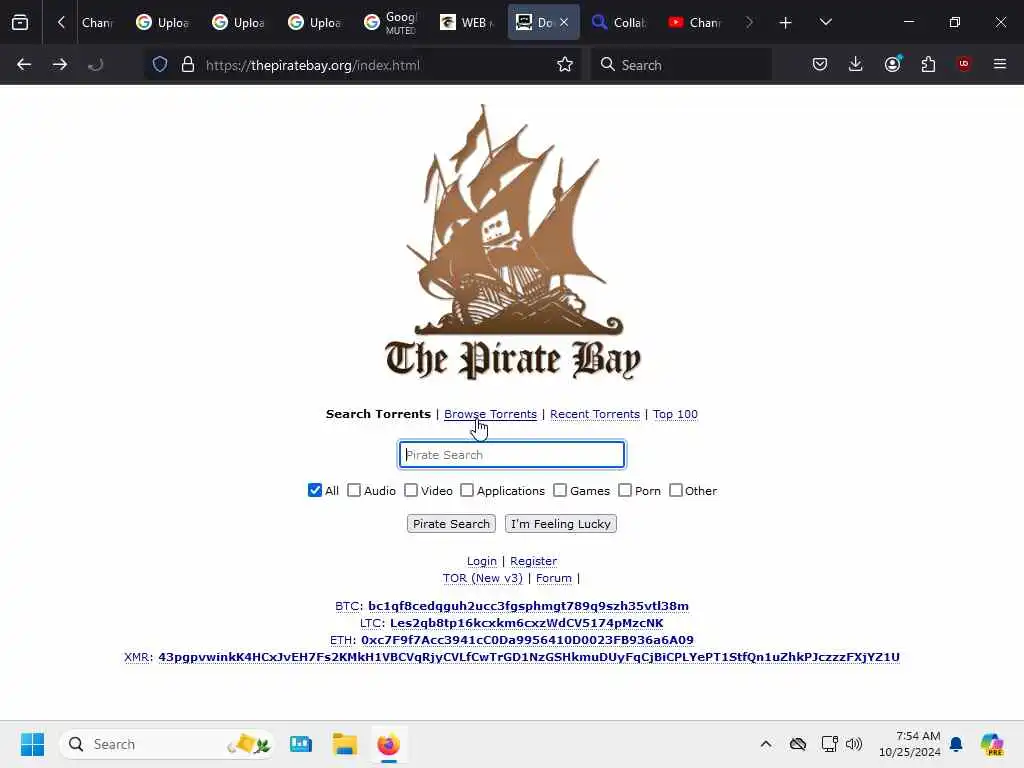The width and height of the screenshot is (1024, 768).
Task: Click the Firefox taskbar icon
Action: point(389,744)
